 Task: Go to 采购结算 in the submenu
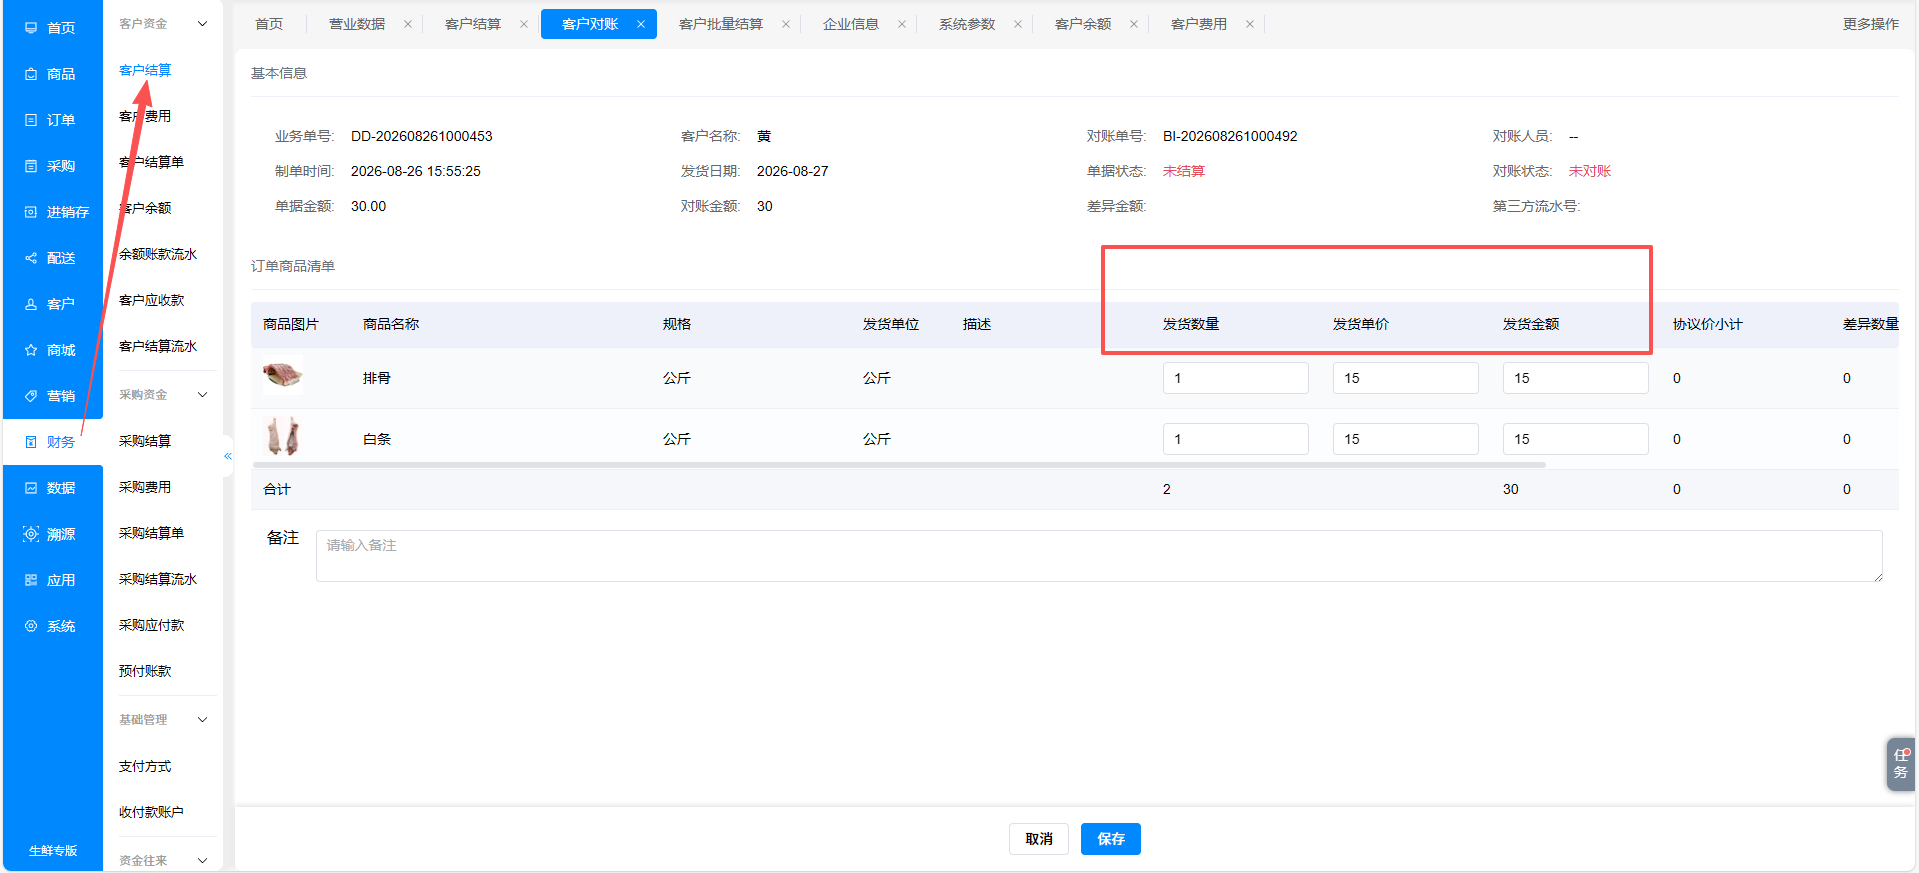145,441
